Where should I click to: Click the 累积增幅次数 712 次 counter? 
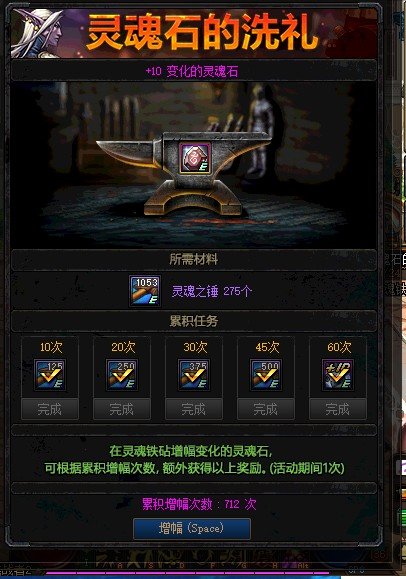click(199, 504)
